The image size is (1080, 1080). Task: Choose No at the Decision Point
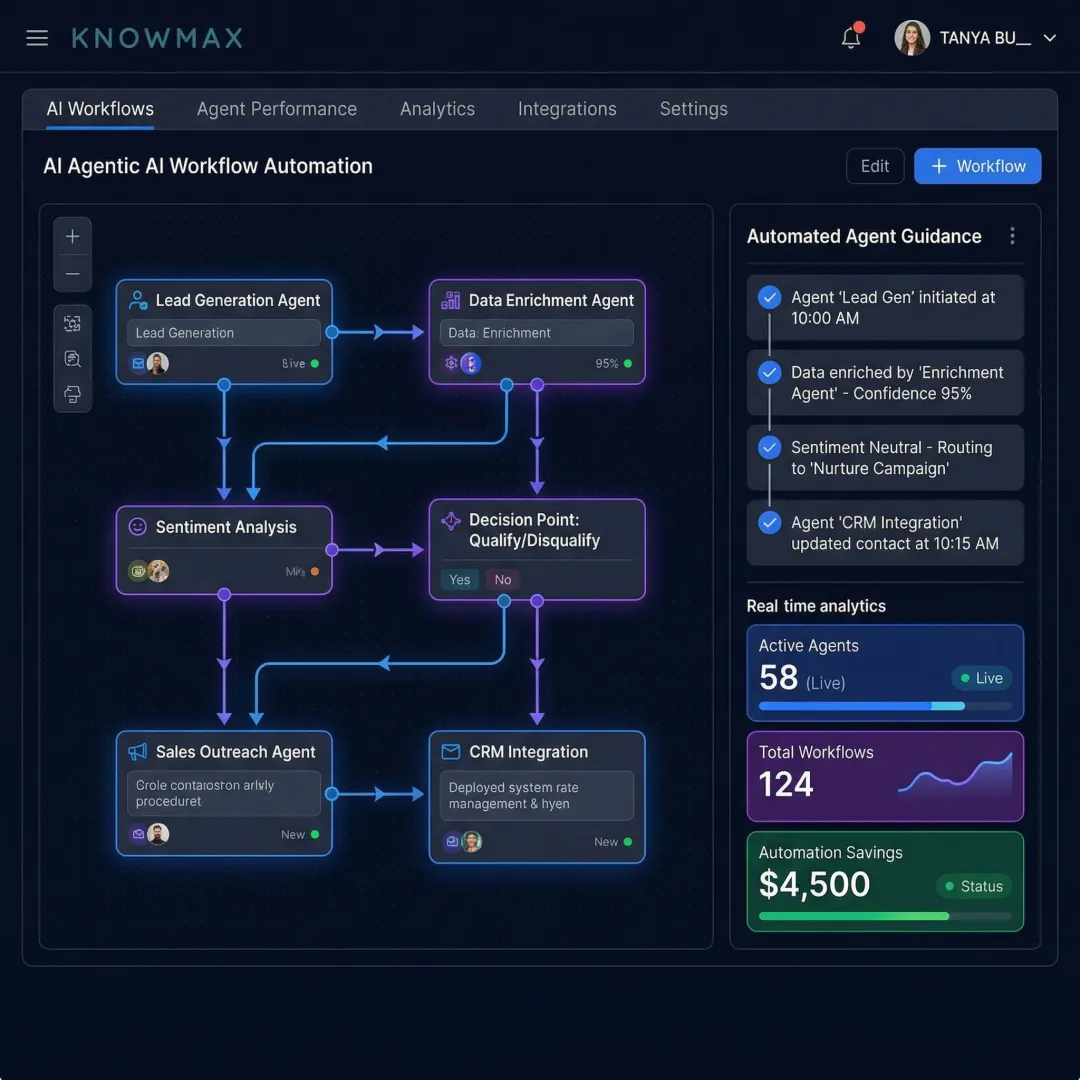tap(503, 580)
